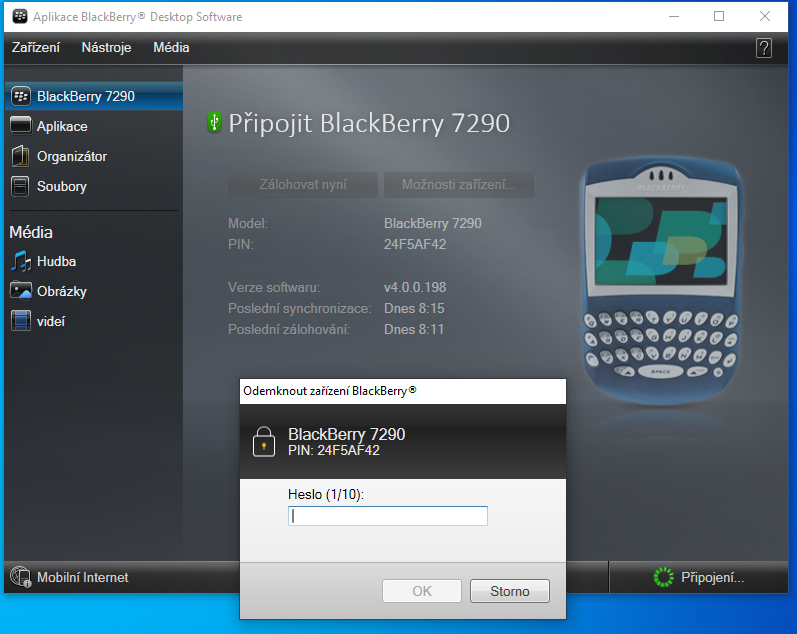Click the Aplikace sidebar icon
The image size is (797, 634).
click(x=21, y=126)
